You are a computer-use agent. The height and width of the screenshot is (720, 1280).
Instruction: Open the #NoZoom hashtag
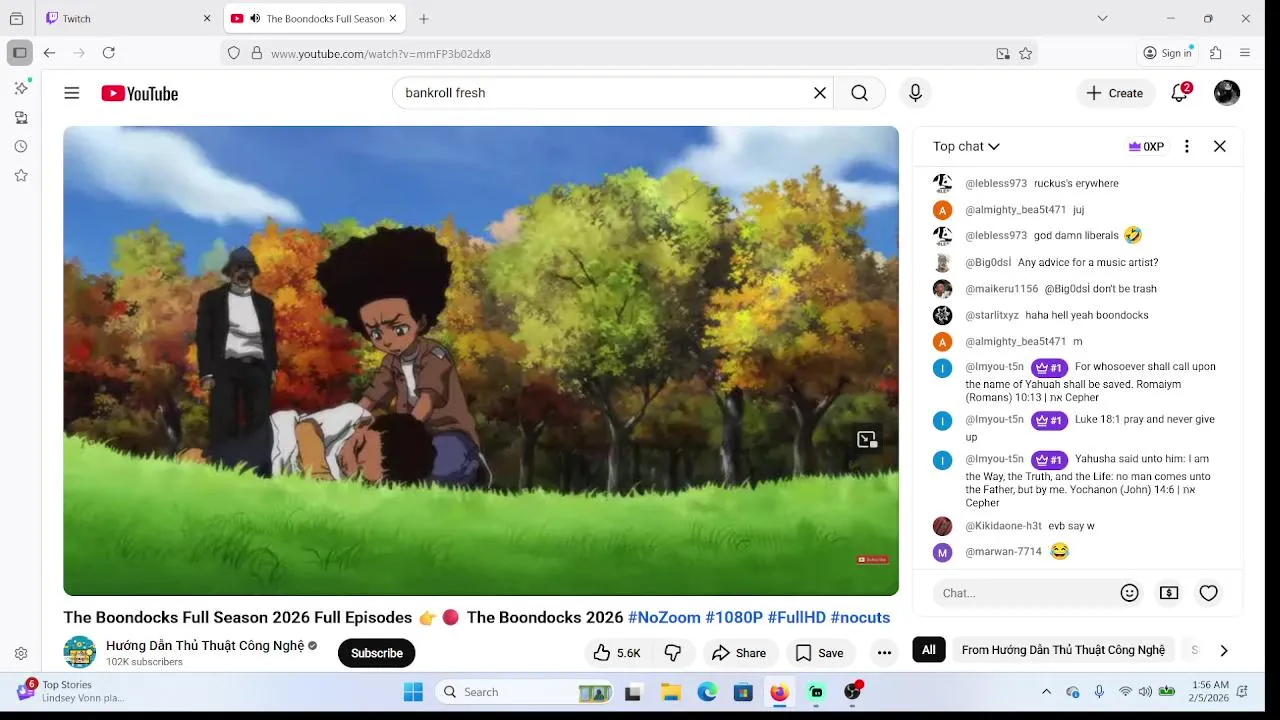point(664,617)
